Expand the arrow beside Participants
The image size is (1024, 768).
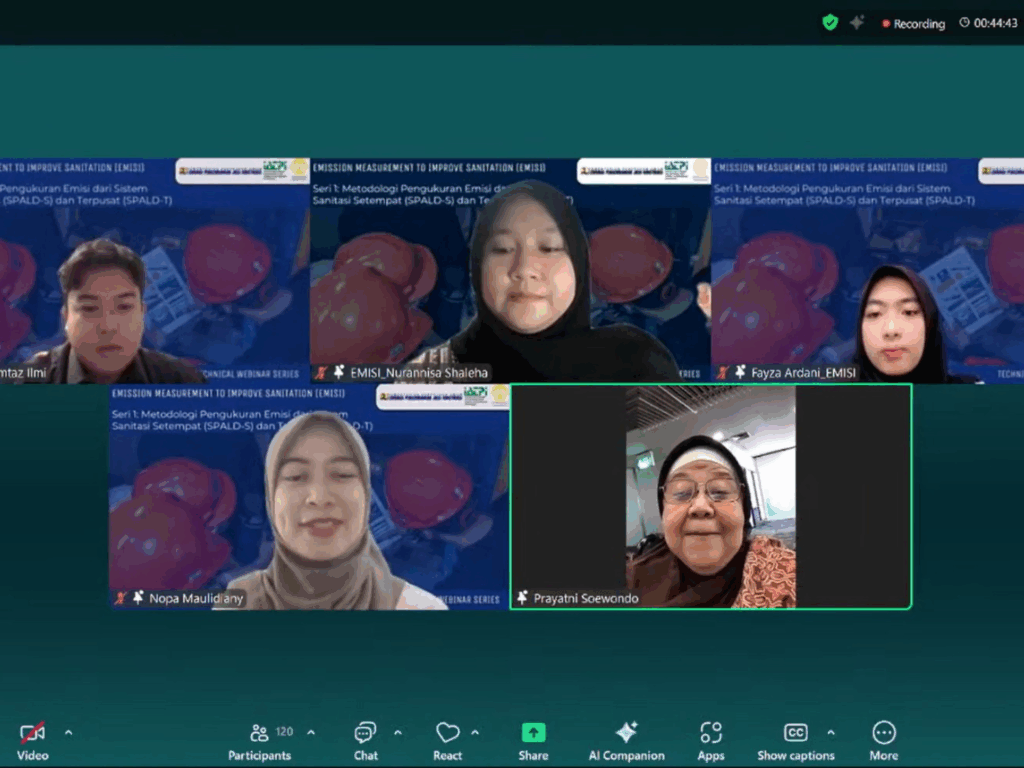click(x=311, y=733)
